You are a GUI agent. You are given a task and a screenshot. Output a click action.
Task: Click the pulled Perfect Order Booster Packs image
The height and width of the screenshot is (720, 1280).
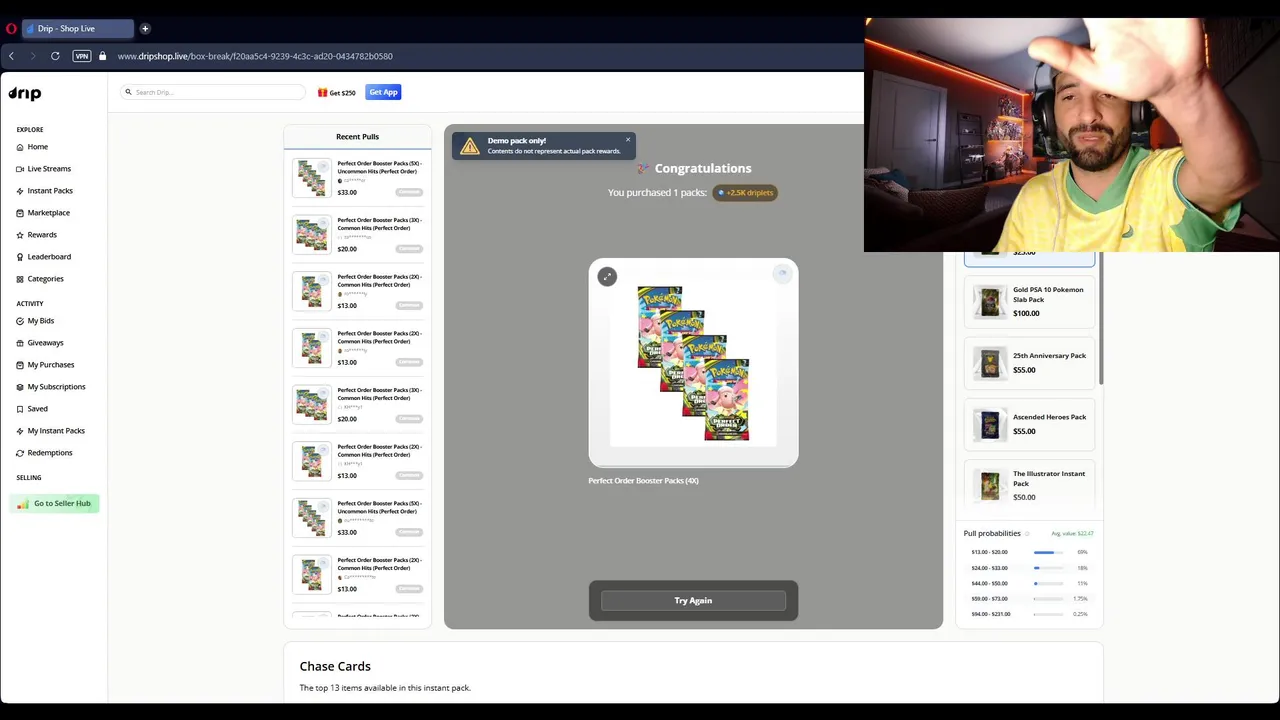click(693, 364)
